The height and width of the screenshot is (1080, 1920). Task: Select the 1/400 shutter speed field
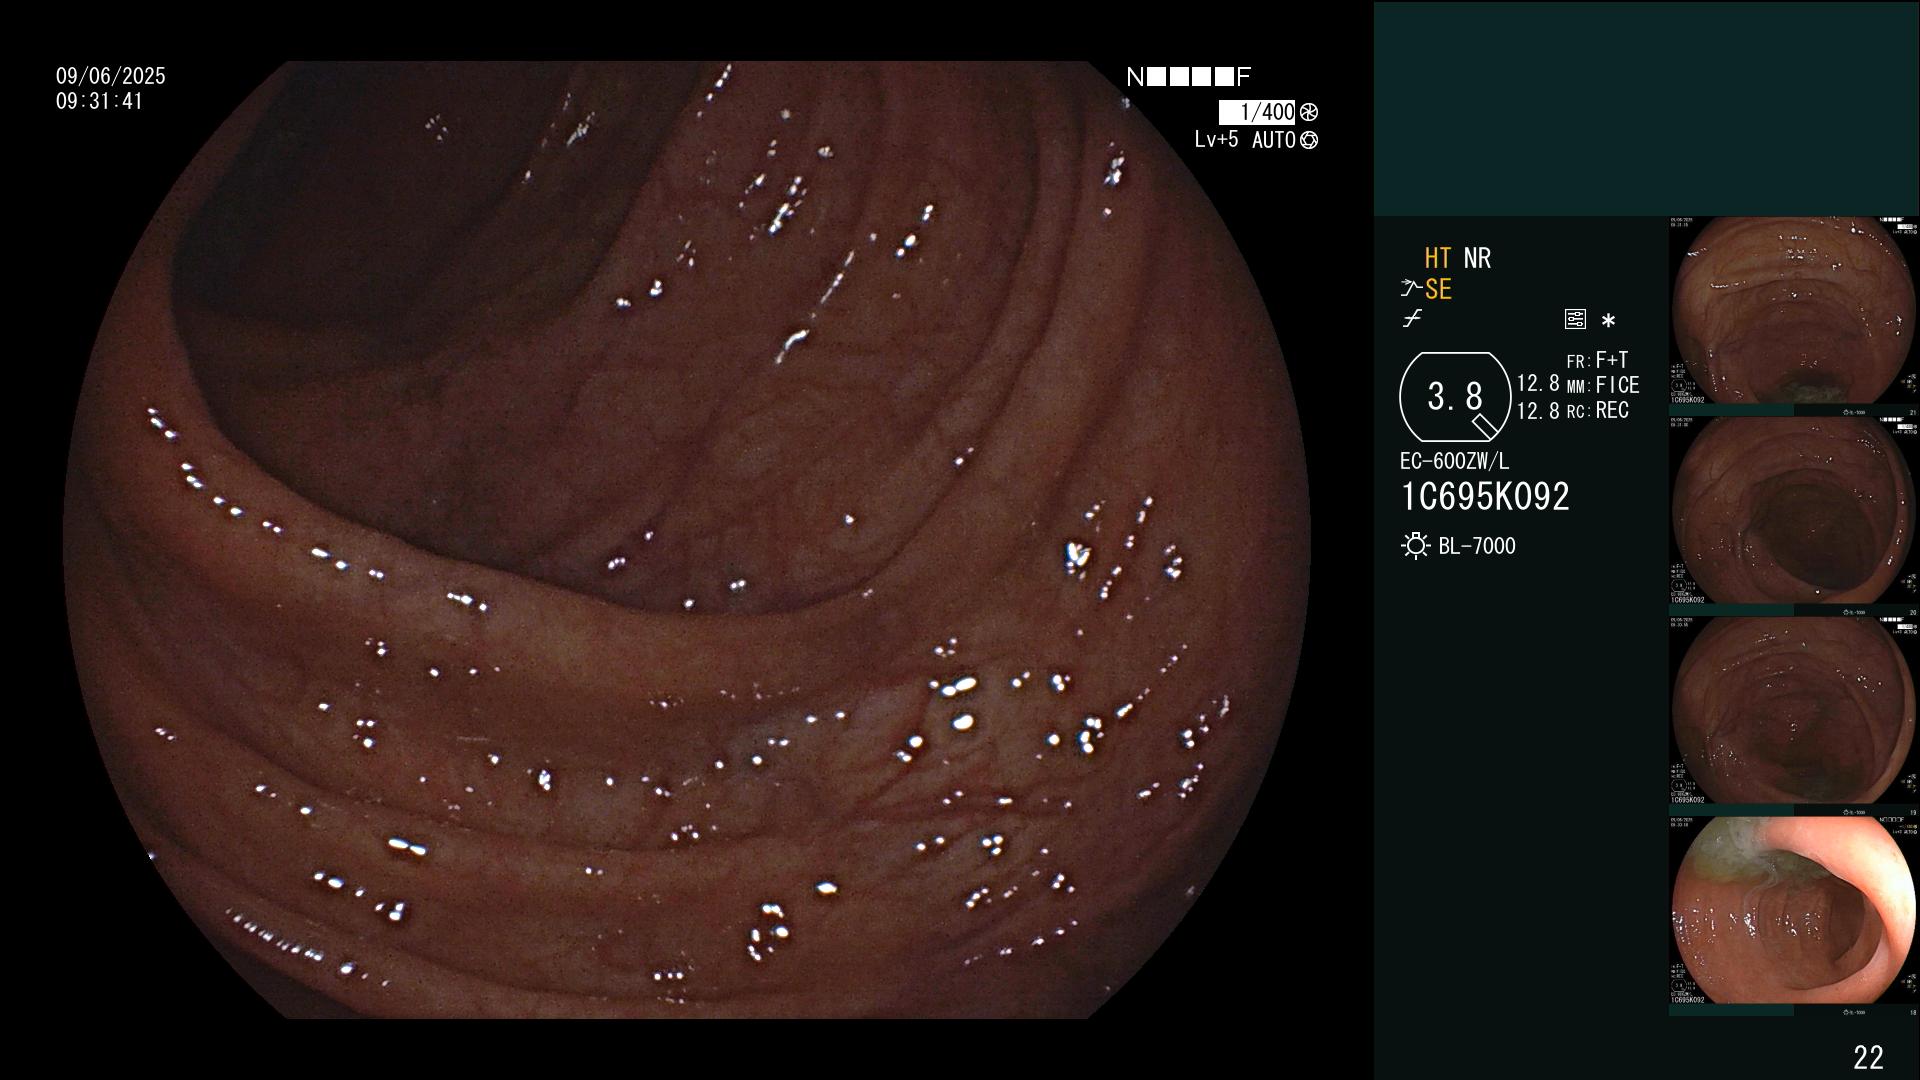pos(1257,112)
